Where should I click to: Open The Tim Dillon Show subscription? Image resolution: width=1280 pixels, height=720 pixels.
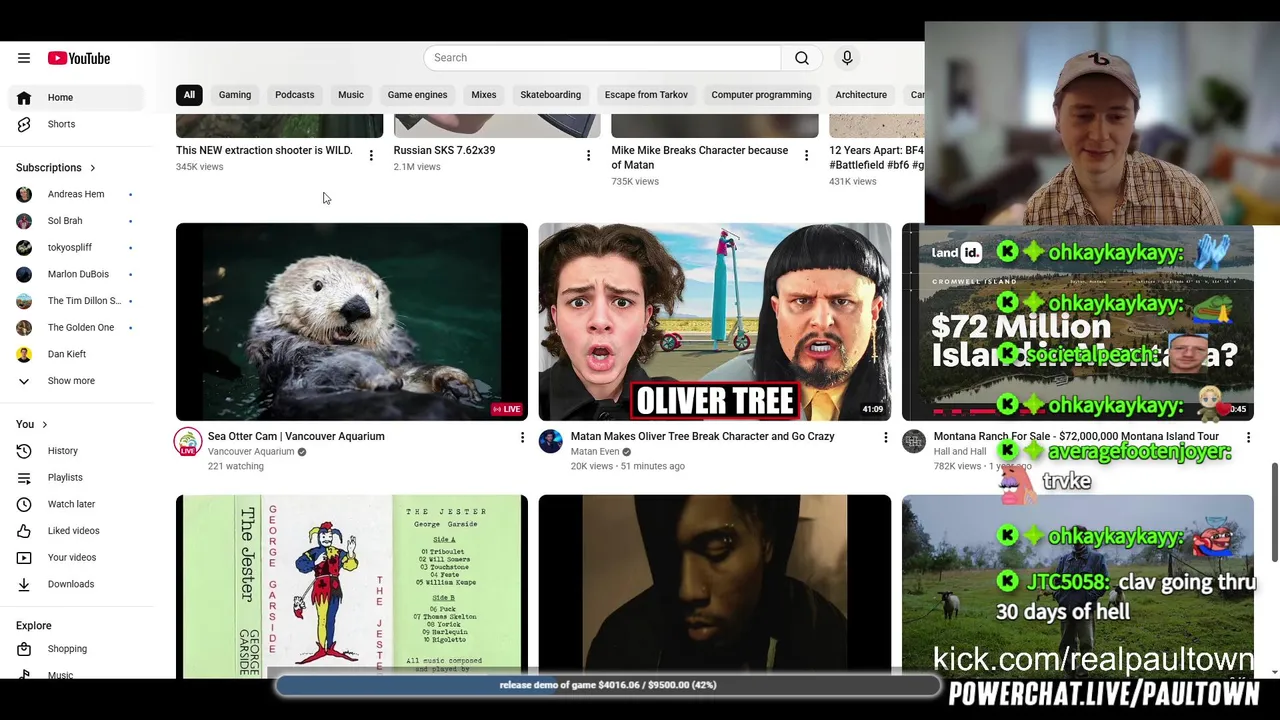tap(77, 301)
